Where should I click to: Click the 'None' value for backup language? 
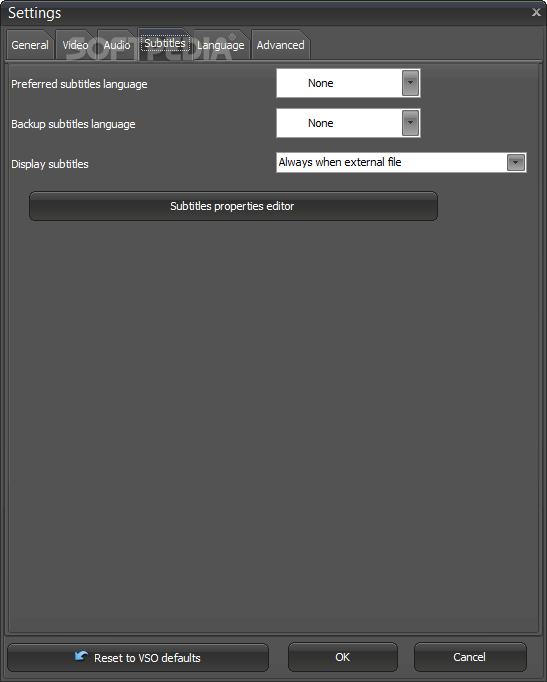320,123
